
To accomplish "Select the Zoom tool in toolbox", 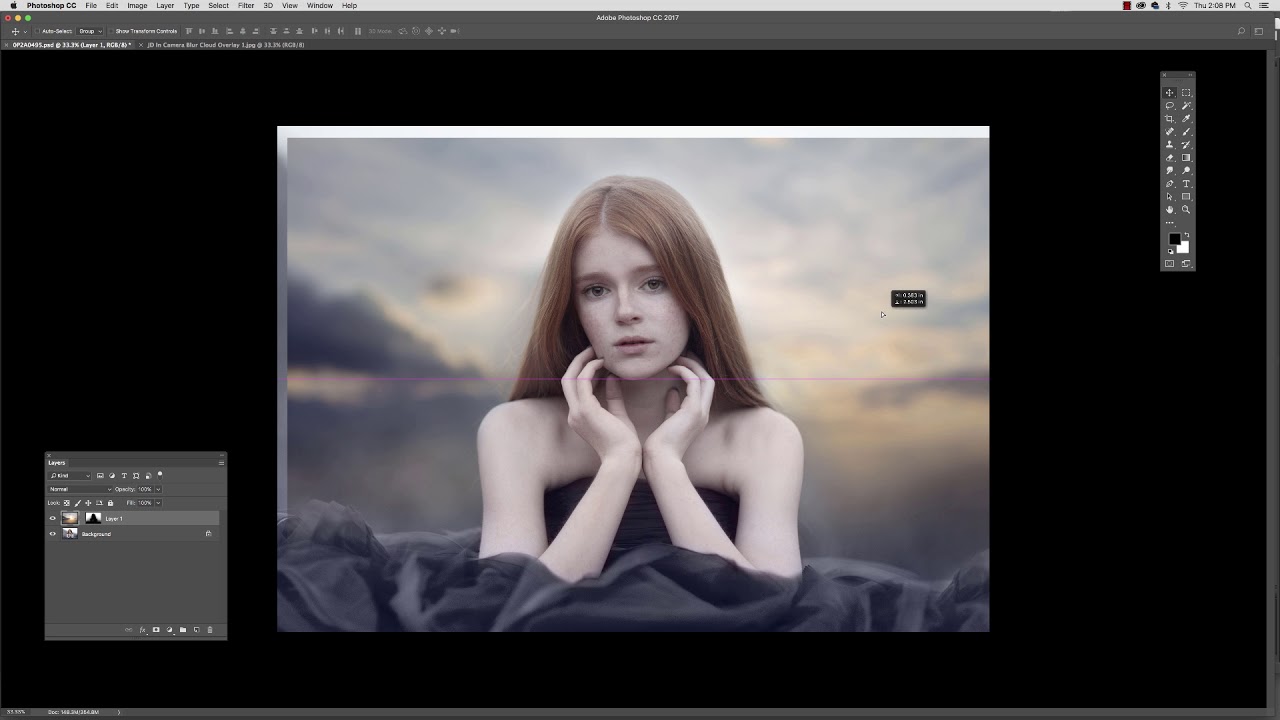I will click(1186, 210).
